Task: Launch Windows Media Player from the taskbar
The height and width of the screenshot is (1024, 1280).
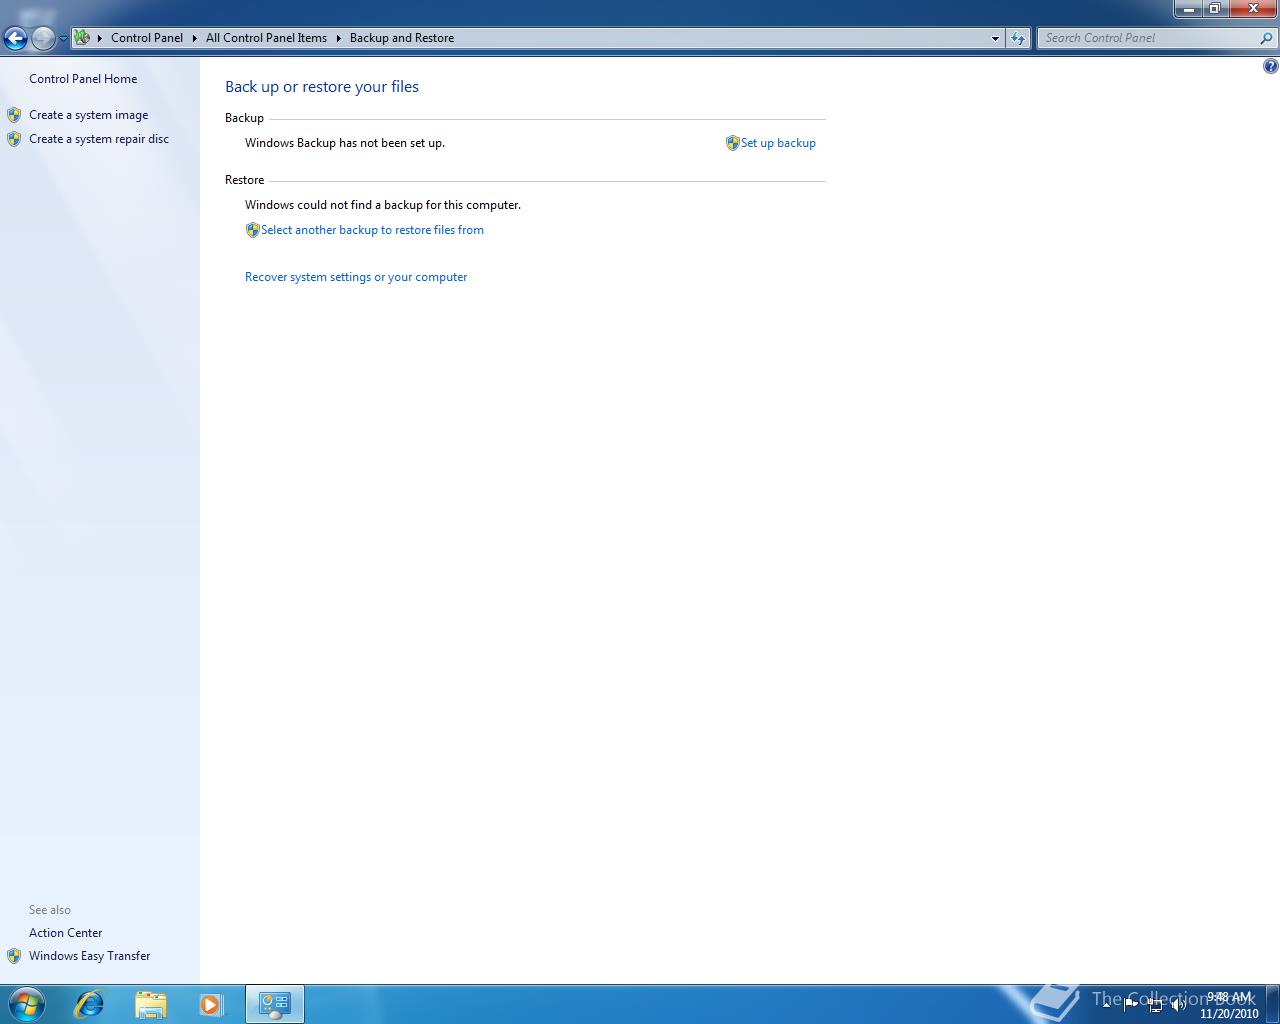Action: 211,1004
